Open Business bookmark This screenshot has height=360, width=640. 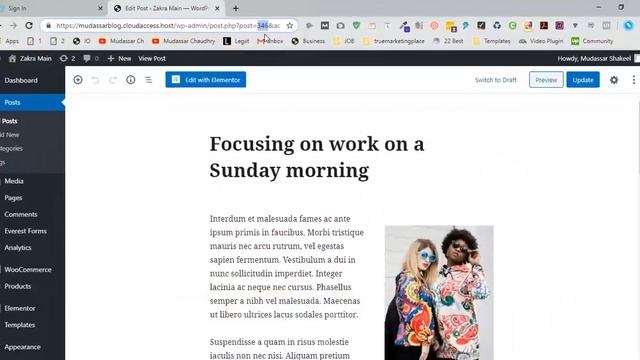click(308, 41)
